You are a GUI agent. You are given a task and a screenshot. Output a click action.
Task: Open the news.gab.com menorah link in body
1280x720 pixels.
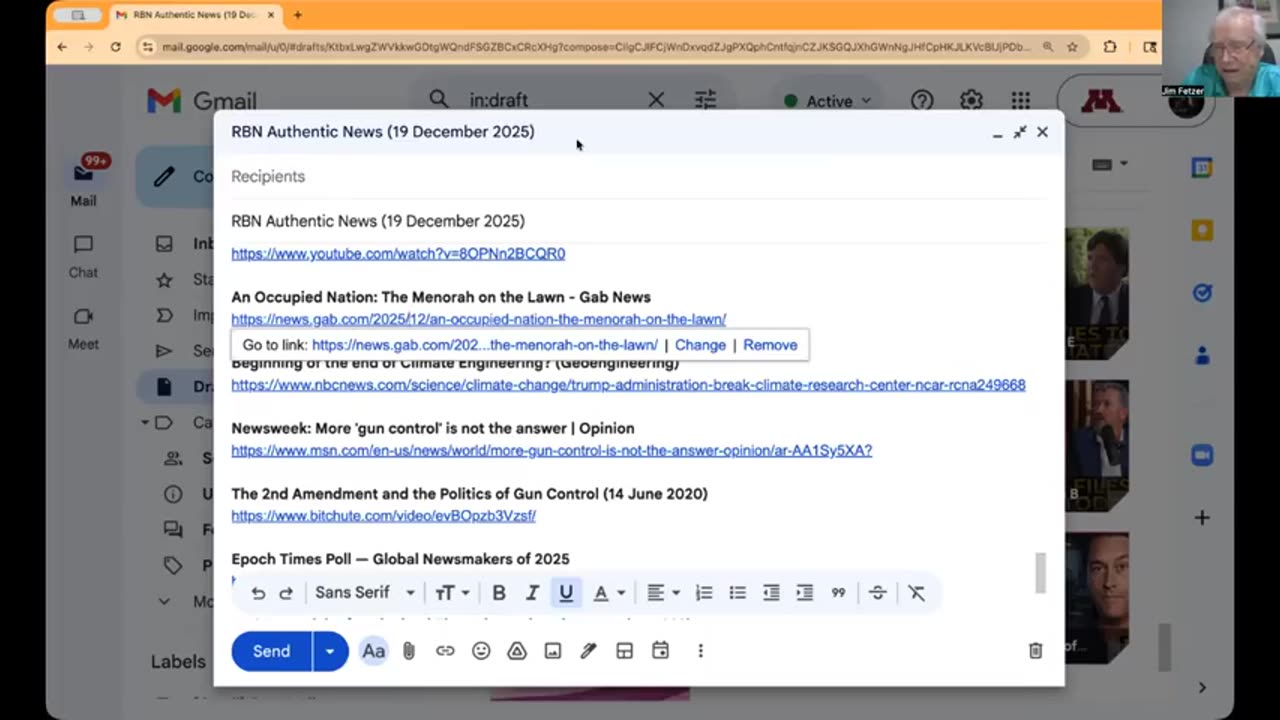coord(478,320)
